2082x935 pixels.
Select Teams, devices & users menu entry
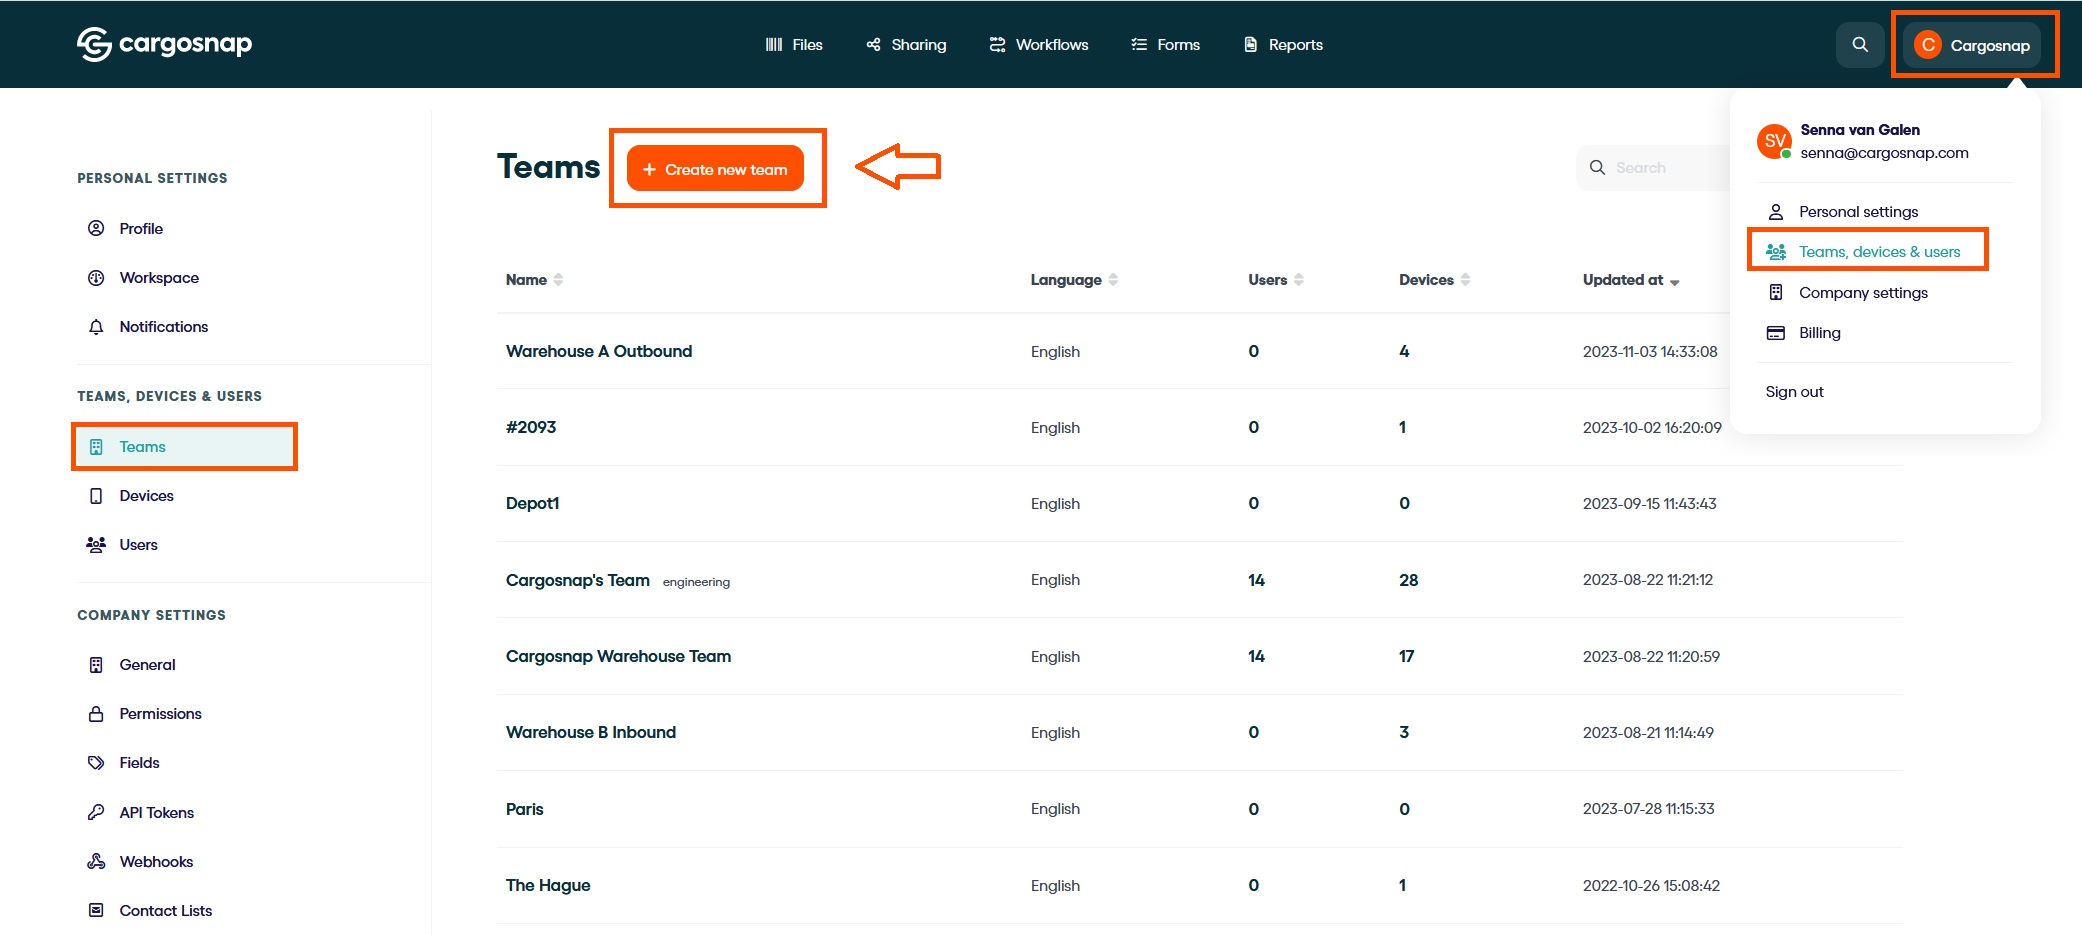(1866, 252)
